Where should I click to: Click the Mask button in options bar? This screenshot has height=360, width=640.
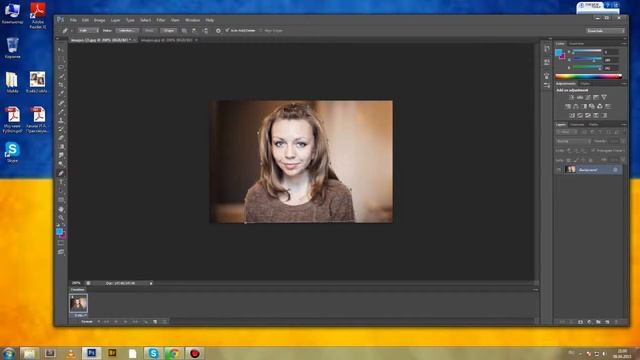coord(149,31)
